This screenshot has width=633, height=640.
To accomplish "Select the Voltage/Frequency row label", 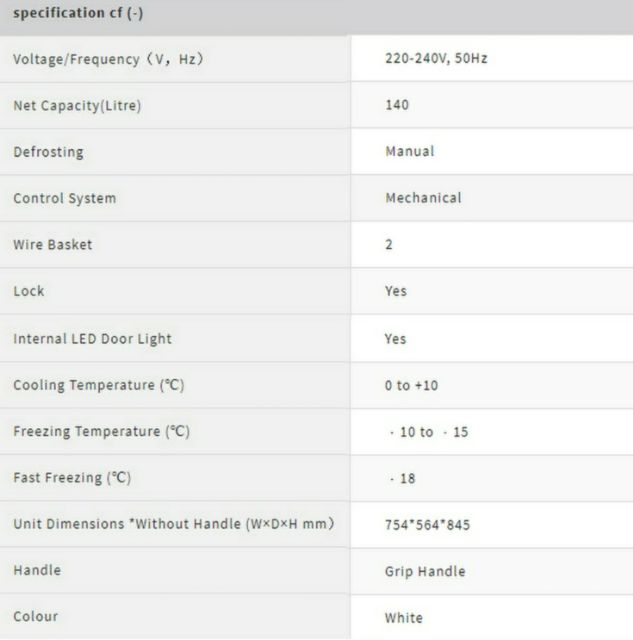I will tap(108, 59).
